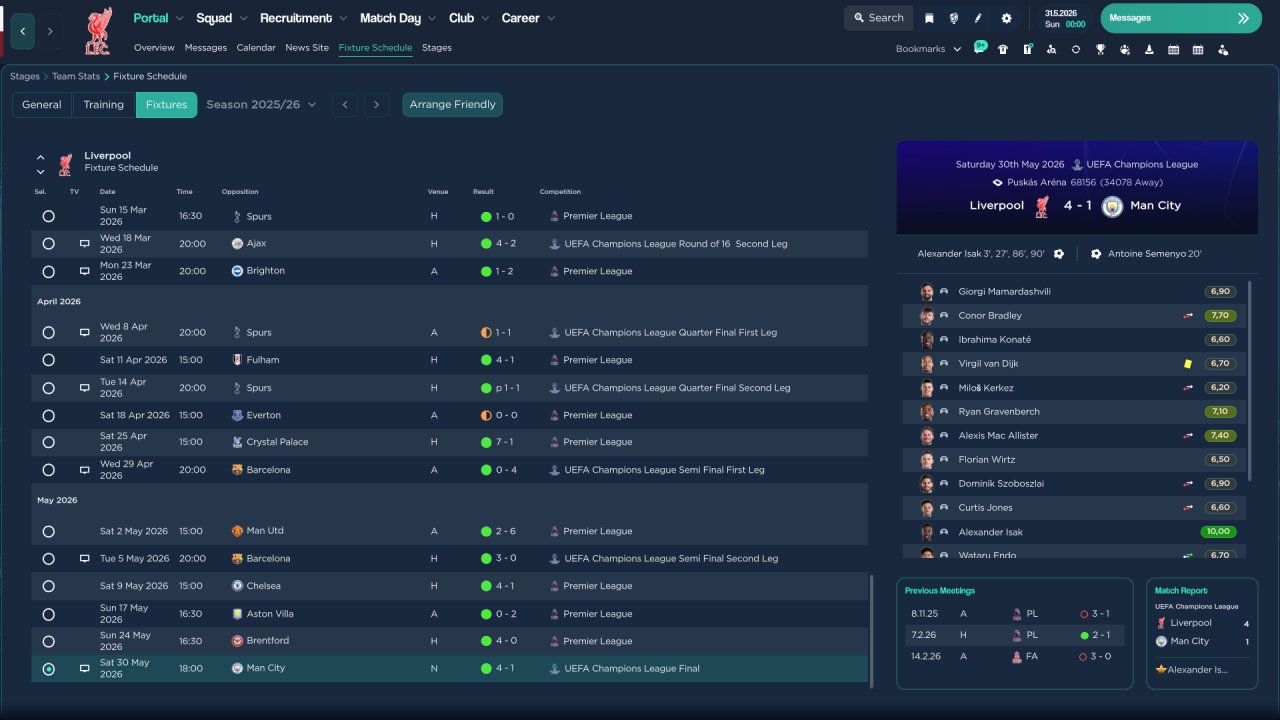Select the radio button for the Aston Villa fixture
Viewport: 1280px width, 720px height.
[49, 614]
